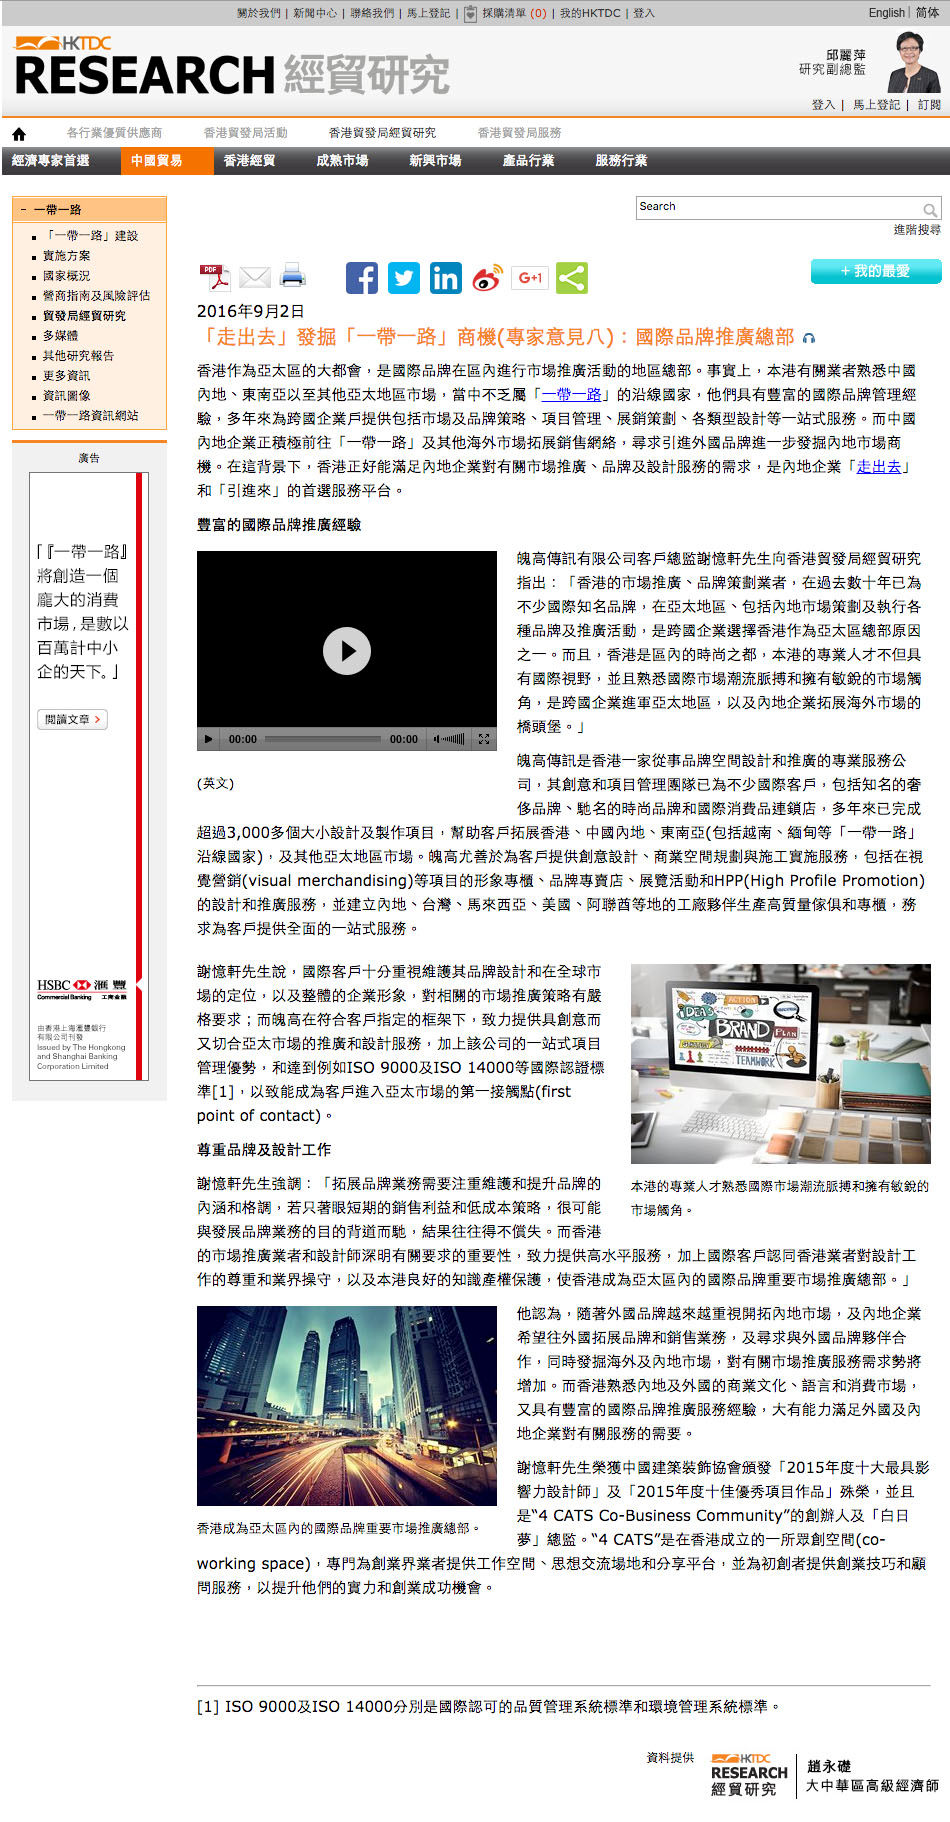The image size is (950, 1822).
Task: Click the researcher portrait photo
Action: click(913, 61)
